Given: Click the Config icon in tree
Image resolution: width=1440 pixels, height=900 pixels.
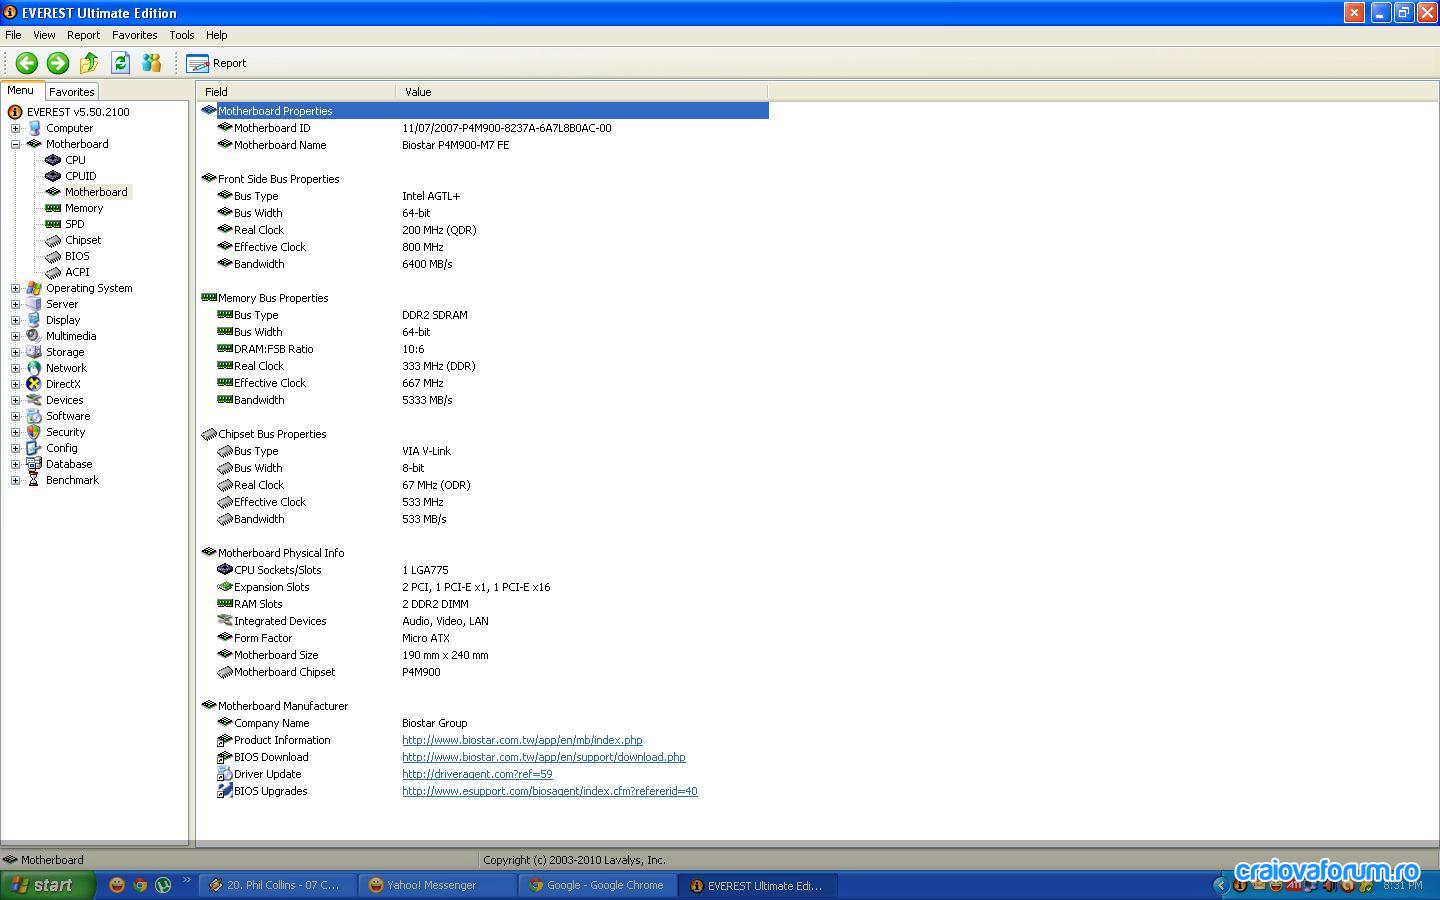Looking at the screenshot, I should tap(34, 448).
